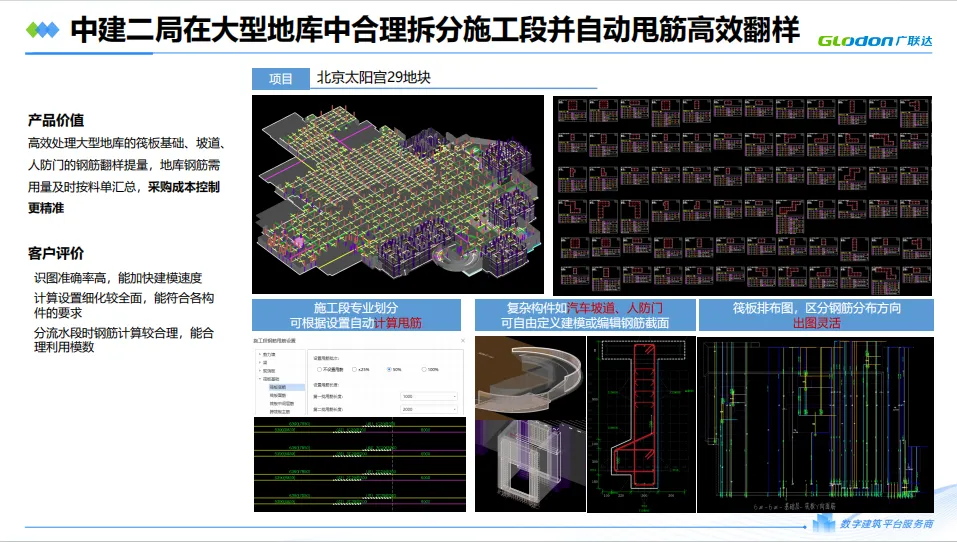
Task: Close the 施工段钢筋甩筋设置 dialog
Action: [x=463, y=341]
